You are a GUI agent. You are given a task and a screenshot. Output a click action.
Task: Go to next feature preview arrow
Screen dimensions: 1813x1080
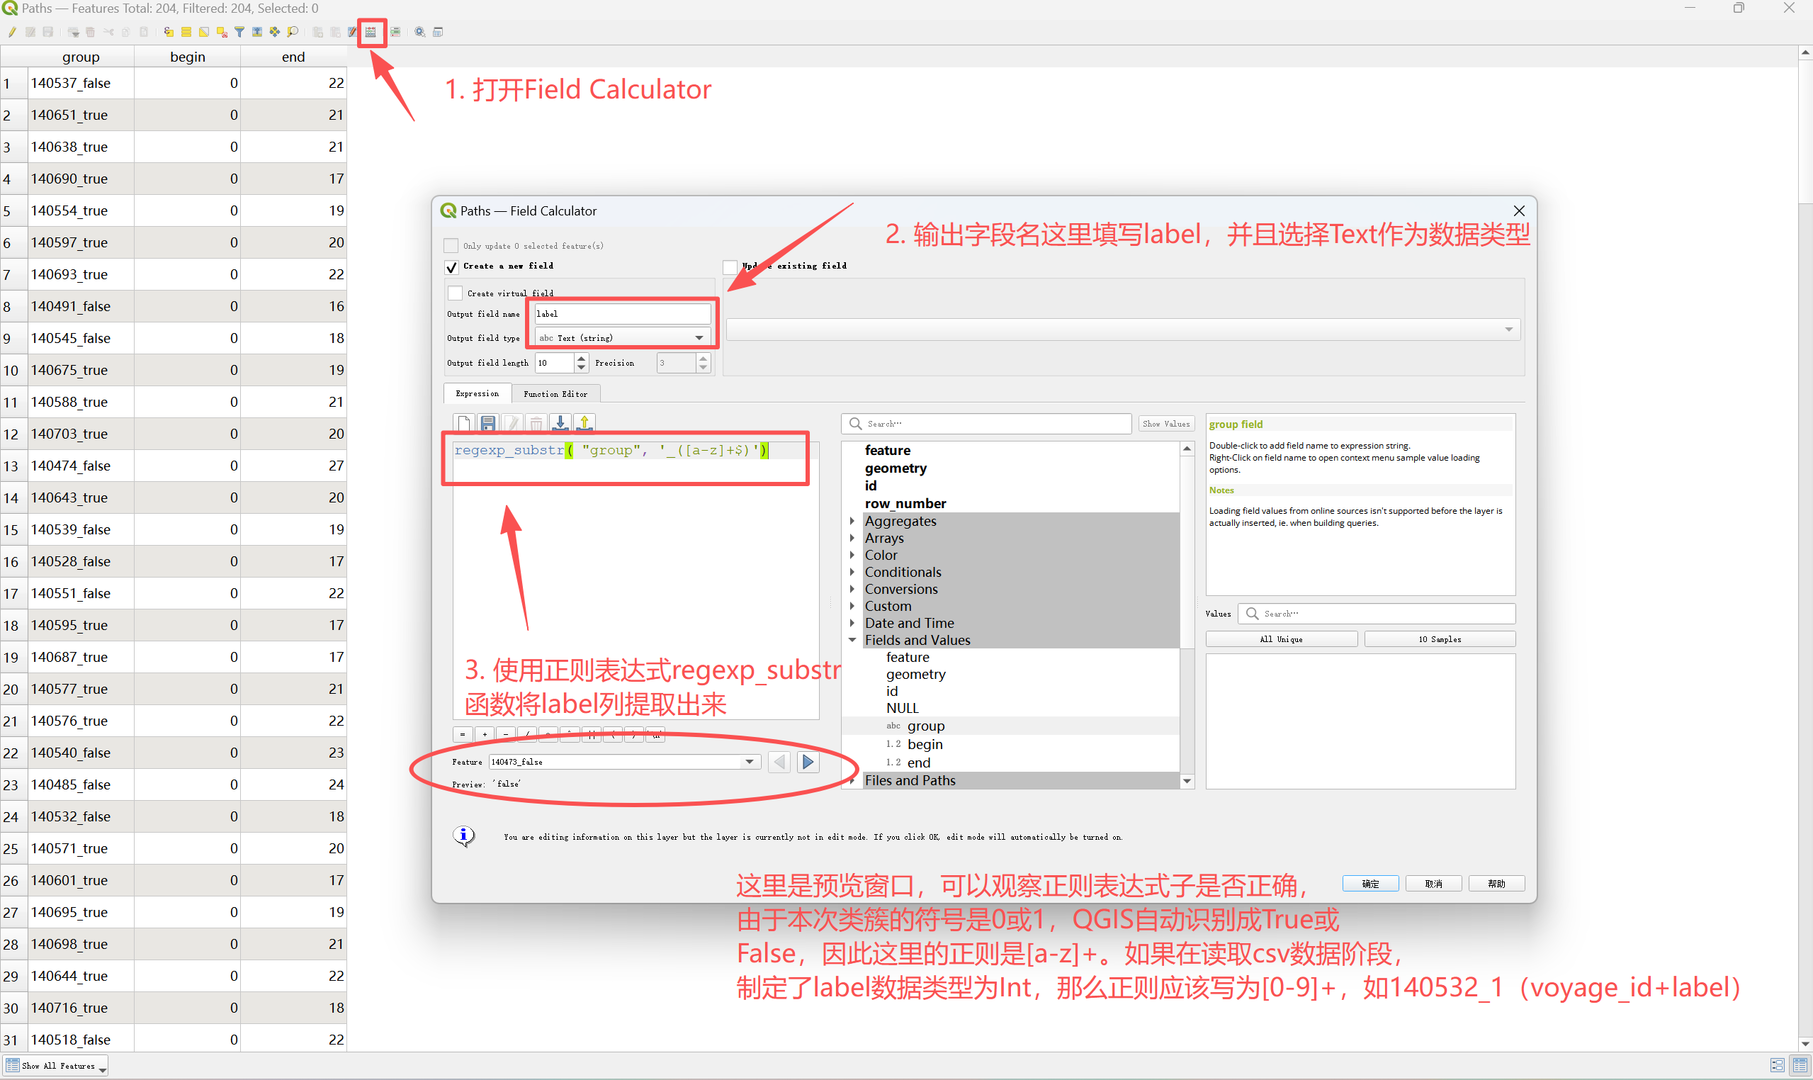pyautogui.click(x=808, y=762)
